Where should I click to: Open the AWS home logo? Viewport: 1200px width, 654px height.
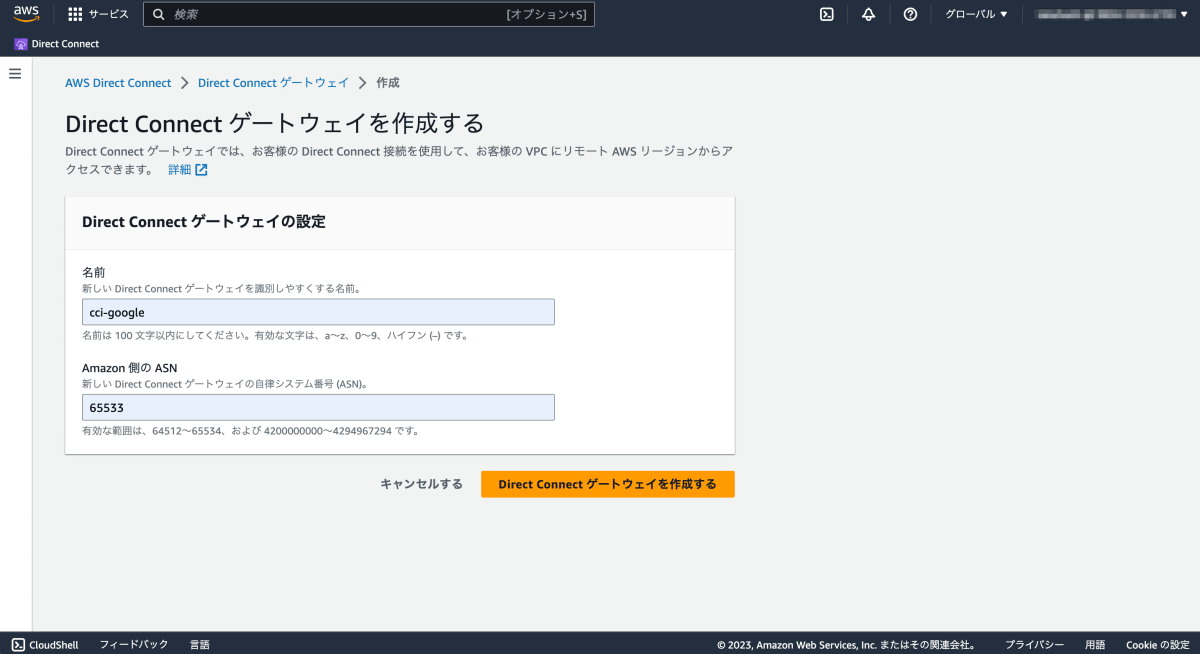[26, 14]
